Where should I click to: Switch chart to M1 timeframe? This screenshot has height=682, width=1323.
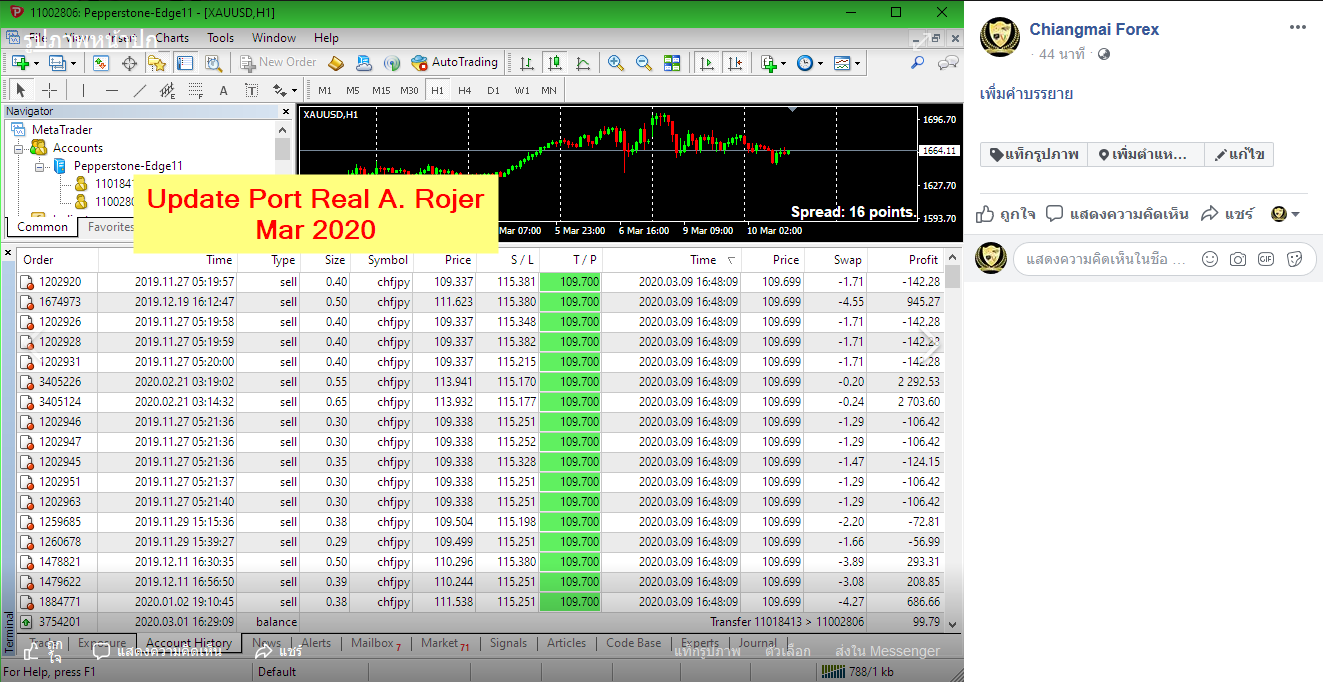(x=325, y=90)
